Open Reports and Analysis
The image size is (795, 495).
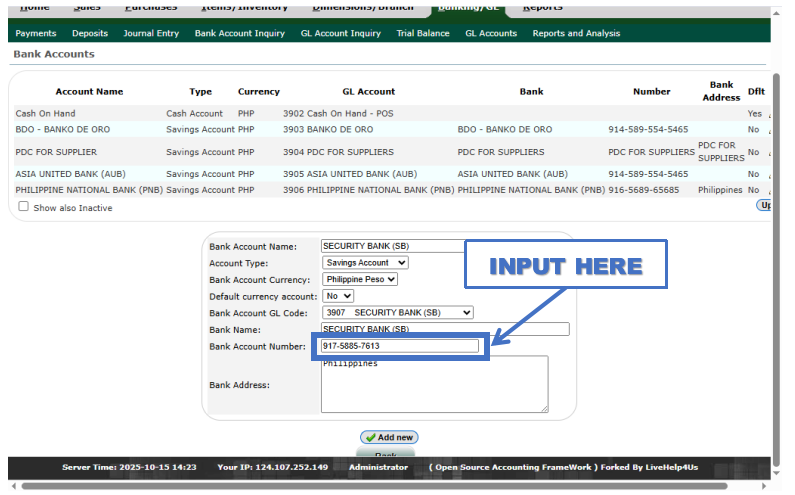point(576,33)
